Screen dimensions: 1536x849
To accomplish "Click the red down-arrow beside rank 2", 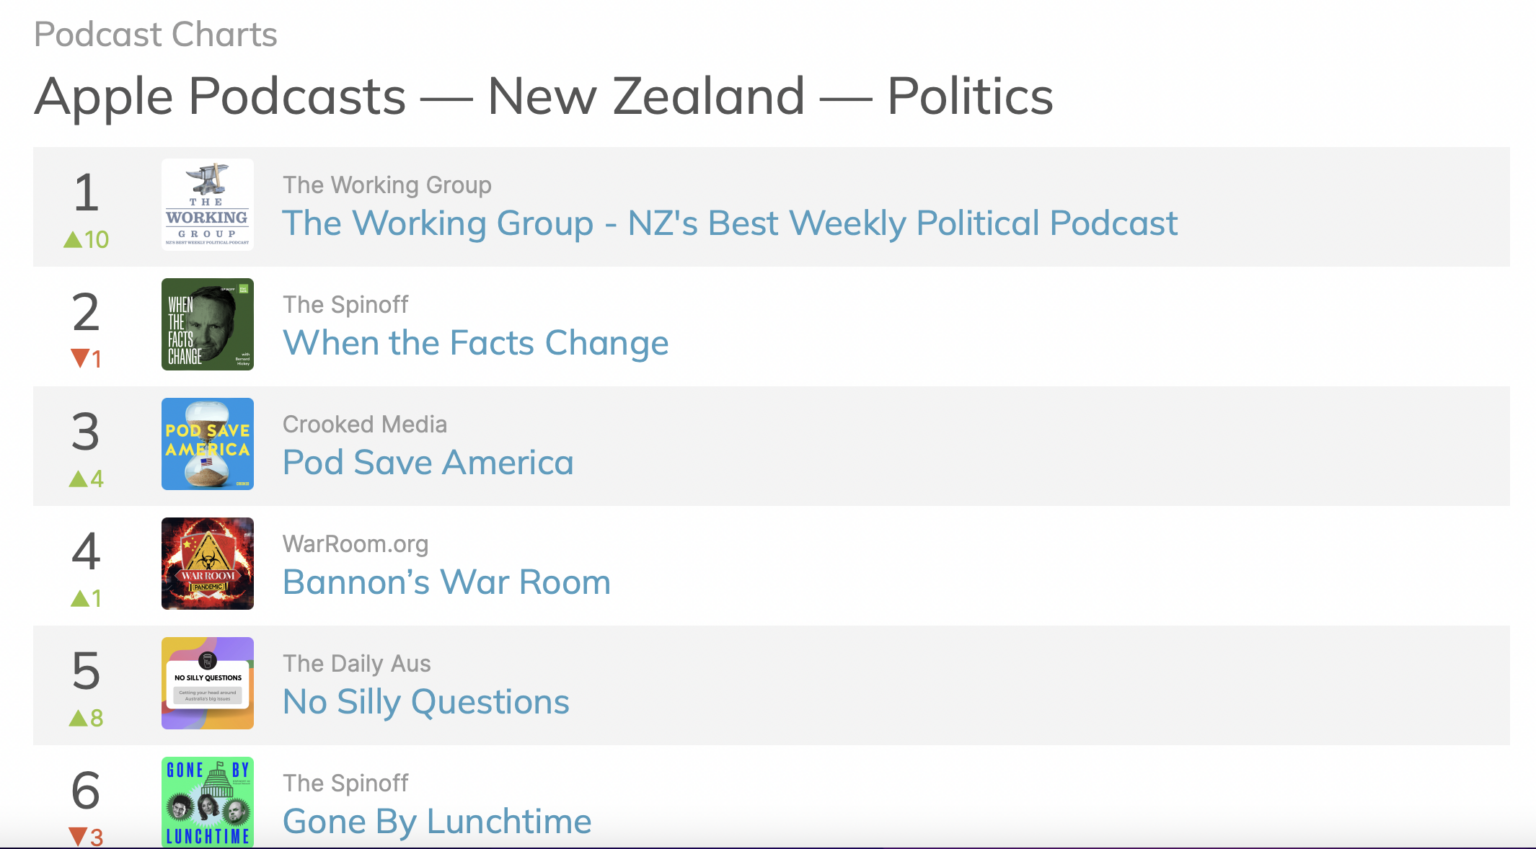I will 85,359.
